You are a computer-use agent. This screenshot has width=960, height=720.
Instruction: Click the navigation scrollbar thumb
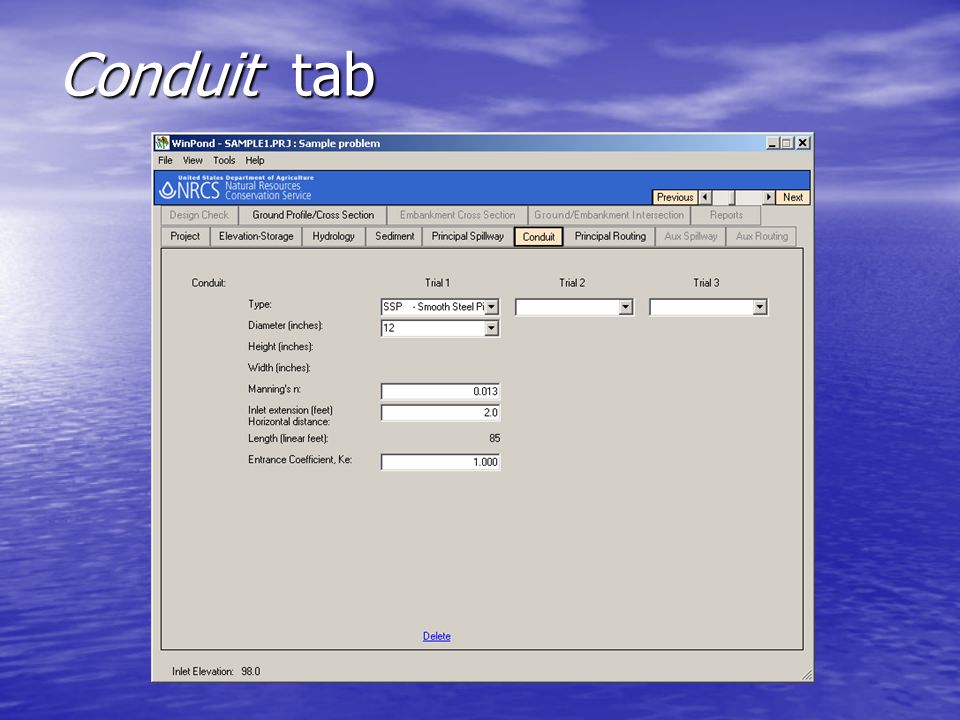(724, 197)
